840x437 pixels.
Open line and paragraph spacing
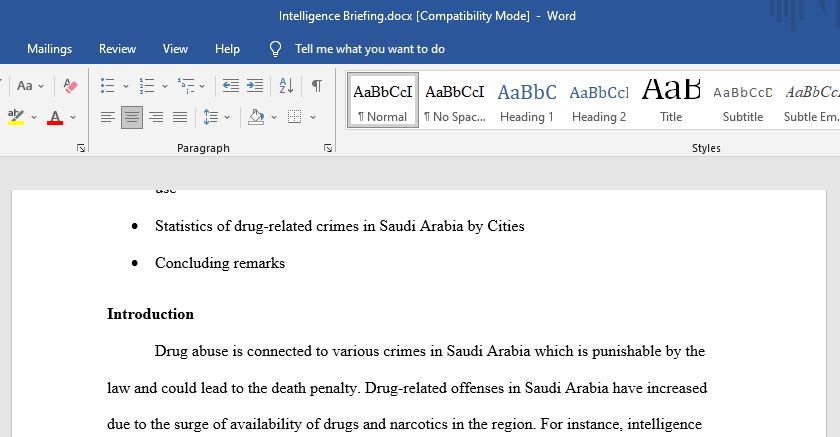[x=211, y=117]
